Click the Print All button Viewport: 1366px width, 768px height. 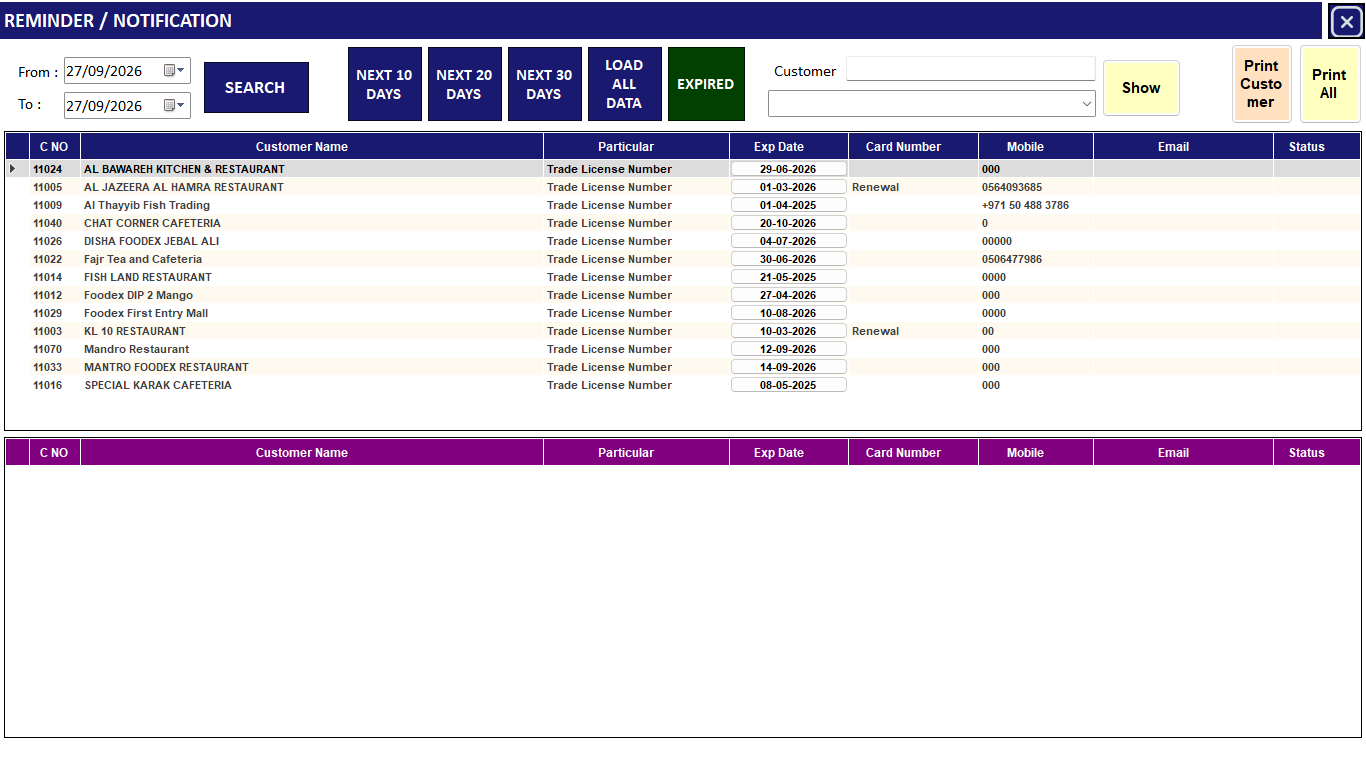pyautogui.click(x=1329, y=84)
